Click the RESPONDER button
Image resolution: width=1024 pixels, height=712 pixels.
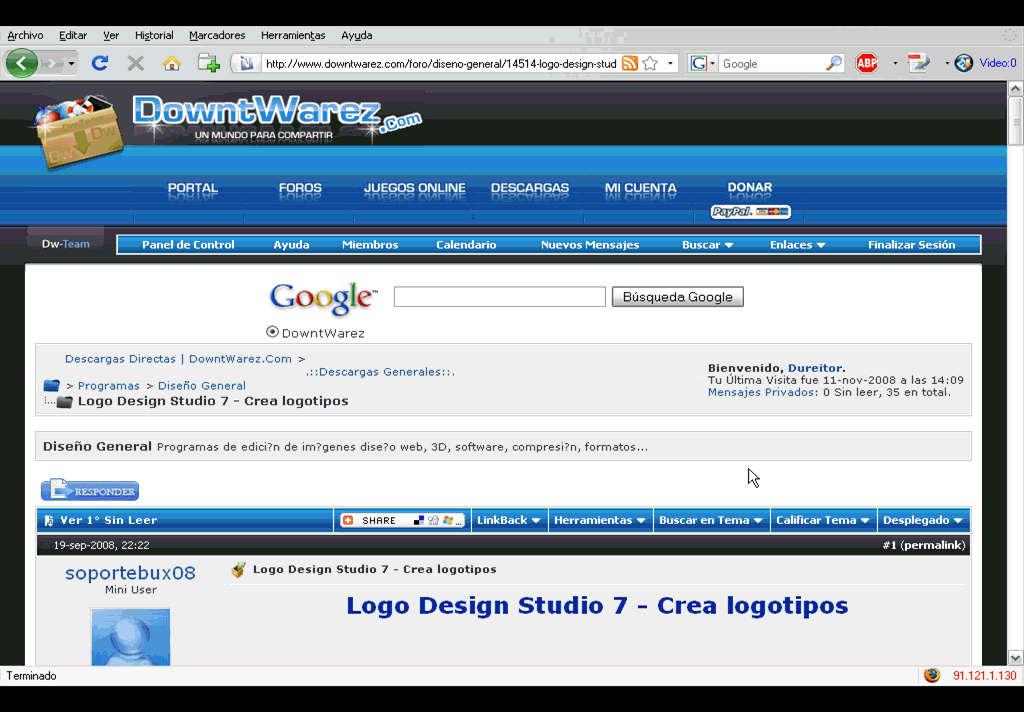click(90, 490)
